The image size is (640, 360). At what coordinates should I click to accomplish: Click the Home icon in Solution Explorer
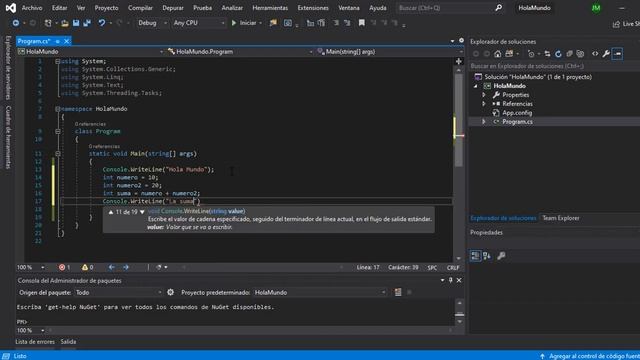(498, 54)
